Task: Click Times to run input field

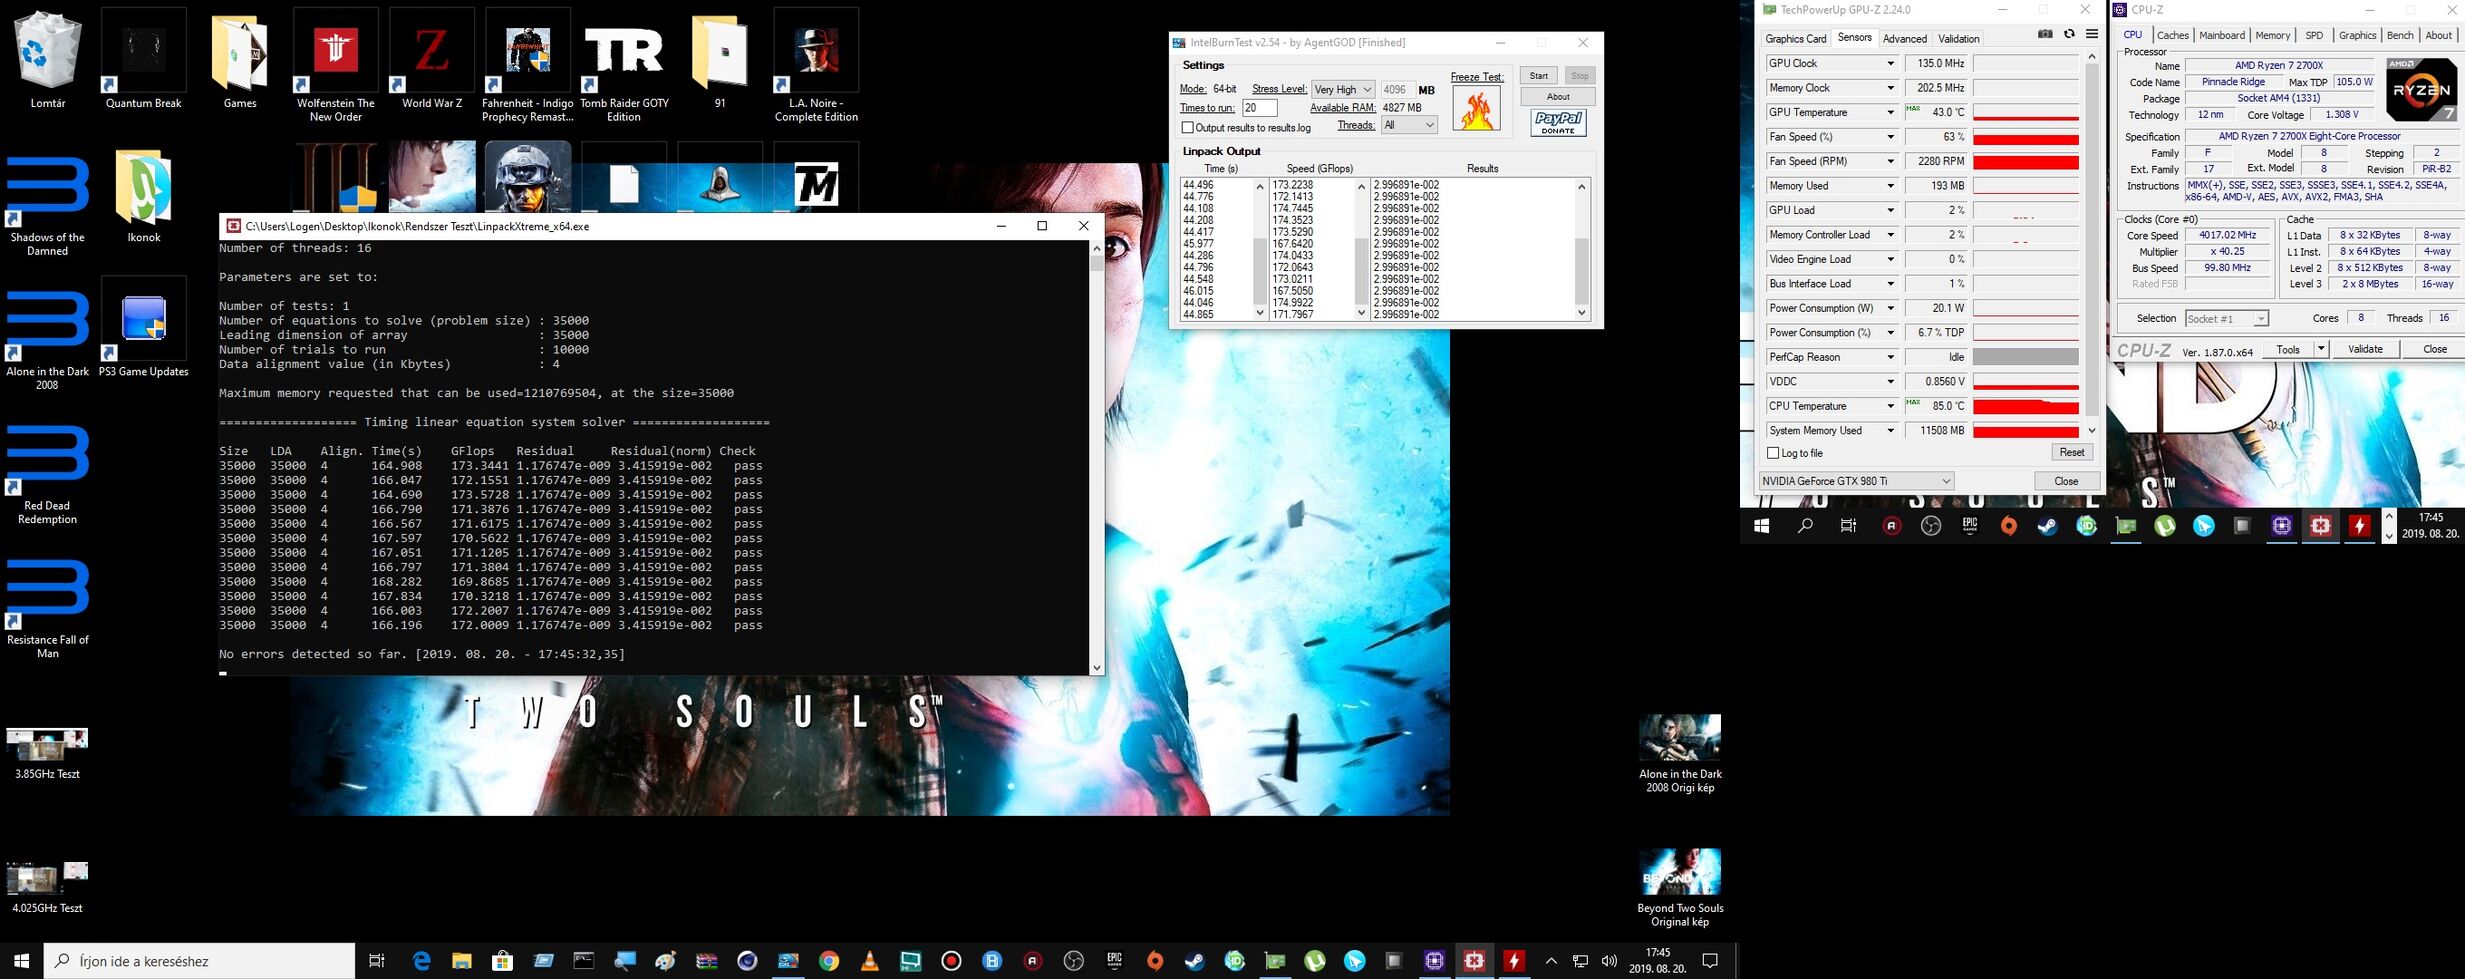Action: pos(1259,107)
